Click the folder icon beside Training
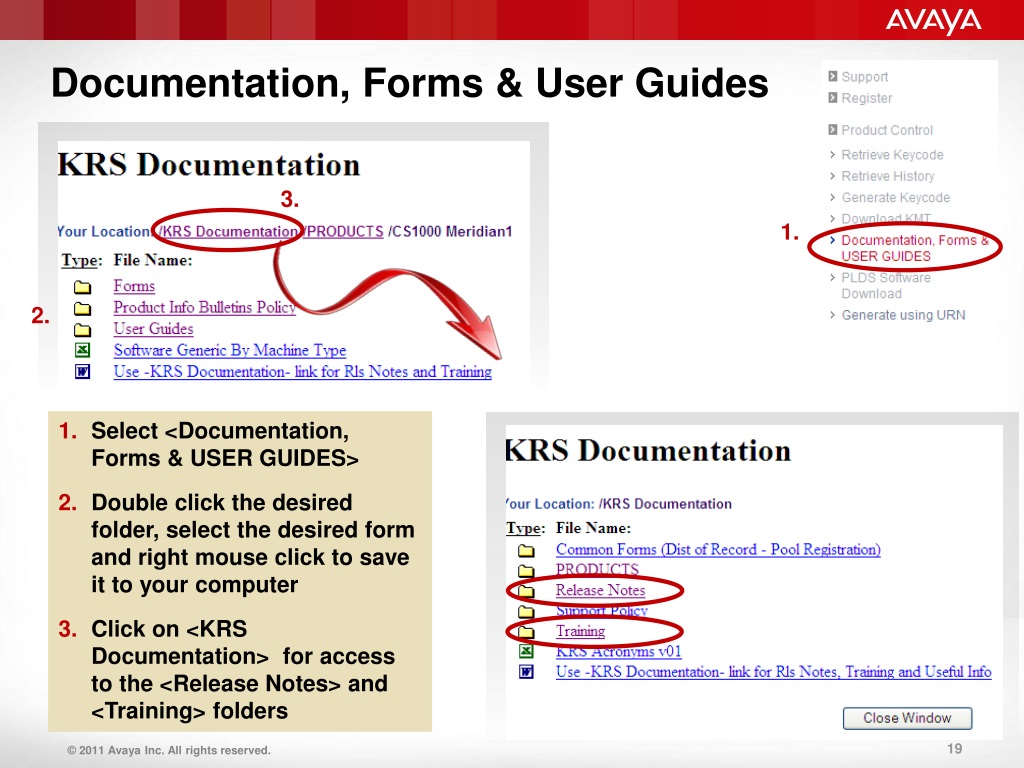The width and height of the screenshot is (1024, 768). [526, 632]
